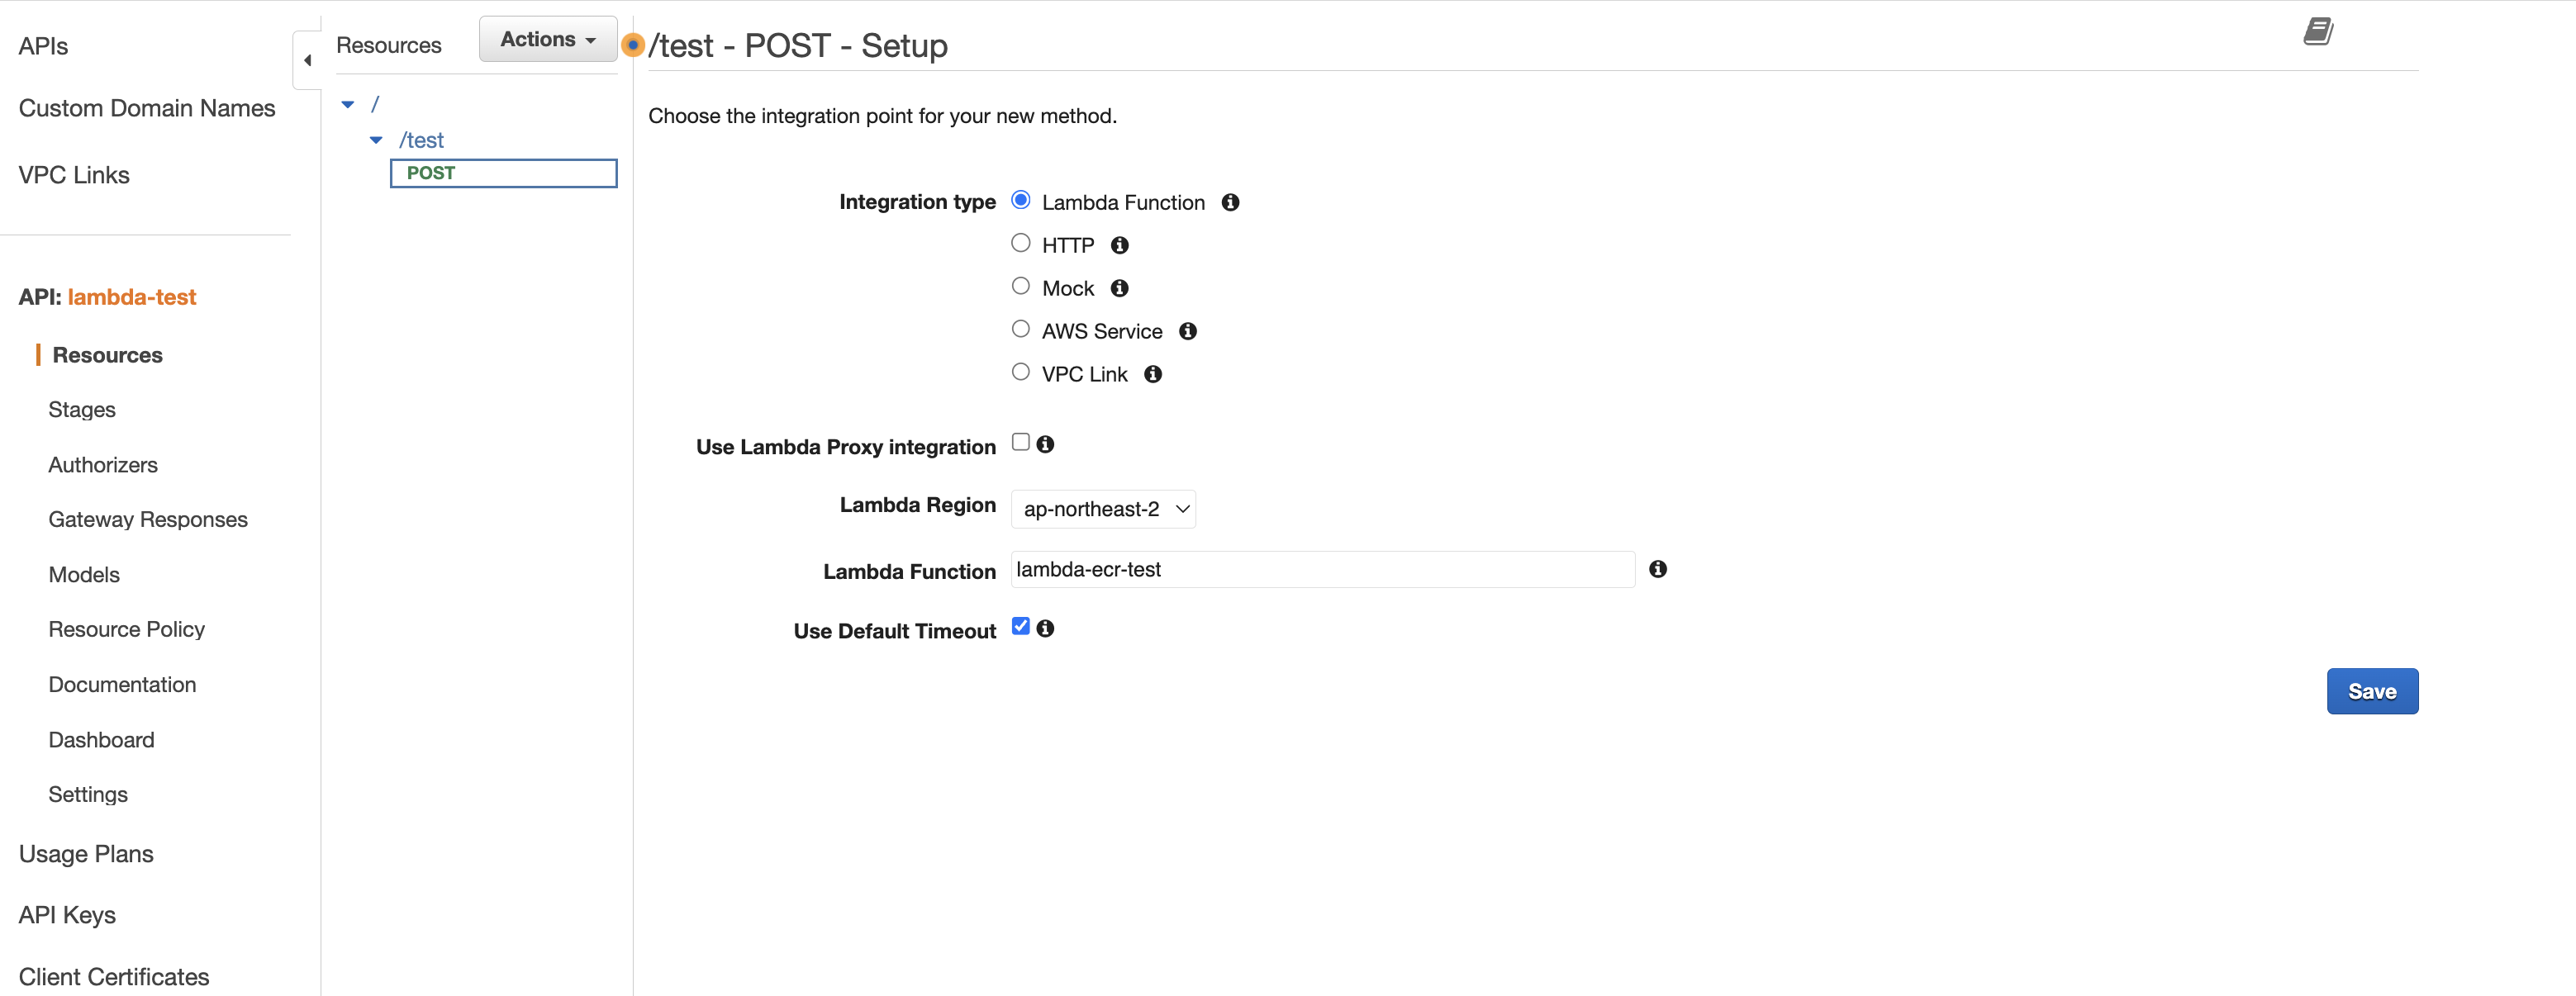The width and height of the screenshot is (2576, 996).
Task: Click the info icon beside AWS Service
Action: point(1187,331)
